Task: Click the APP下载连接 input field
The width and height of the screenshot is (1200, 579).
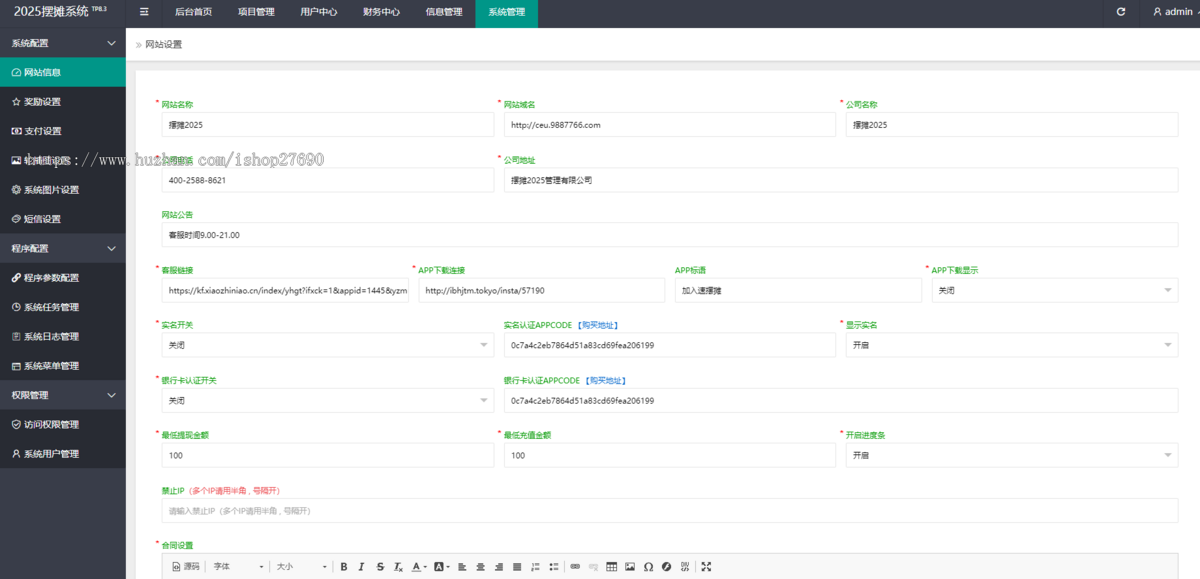Action: pyautogui.click(x=541, y=290)
